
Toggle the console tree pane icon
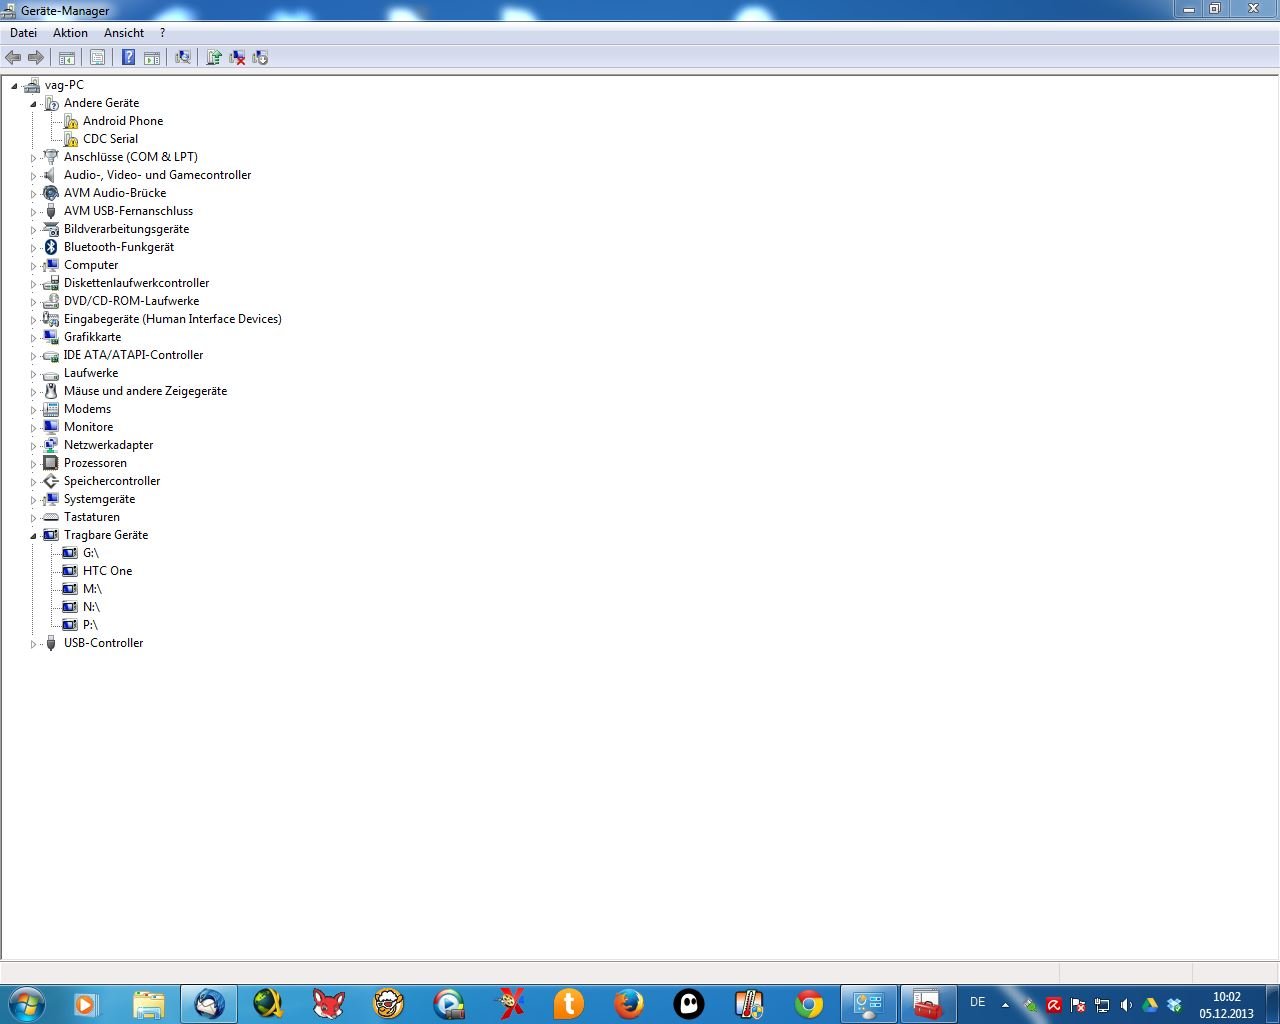[67, 58]
